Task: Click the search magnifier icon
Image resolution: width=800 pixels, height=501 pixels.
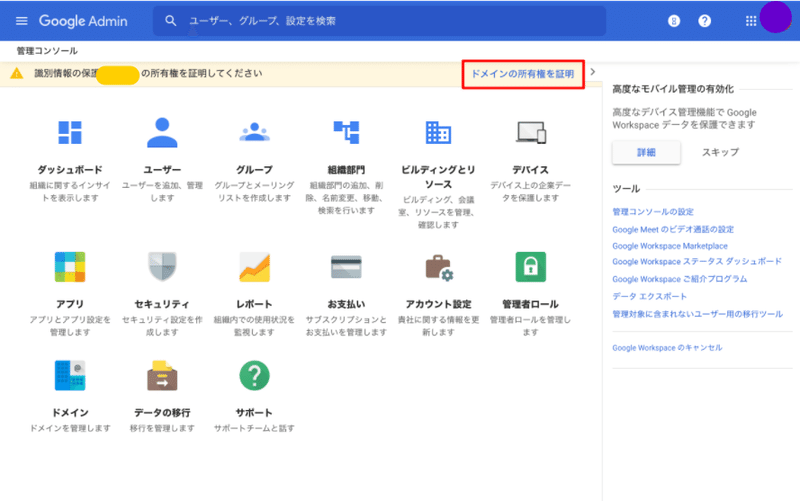Action: coord(170,21)
